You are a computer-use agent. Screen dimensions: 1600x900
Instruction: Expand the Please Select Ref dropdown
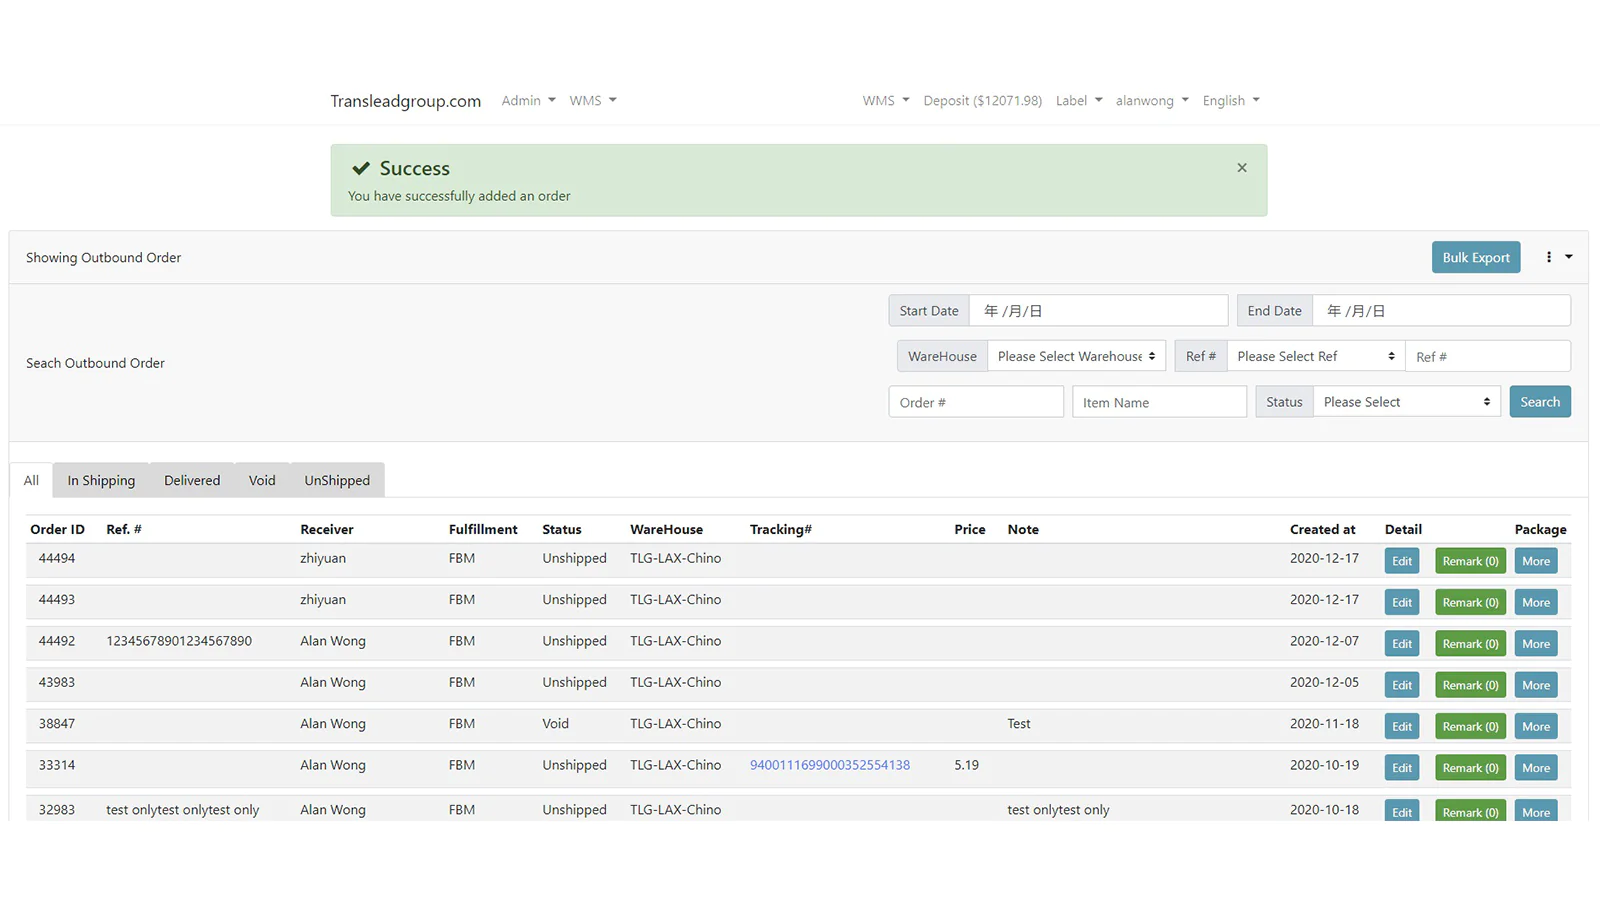tap(1315, 356)
